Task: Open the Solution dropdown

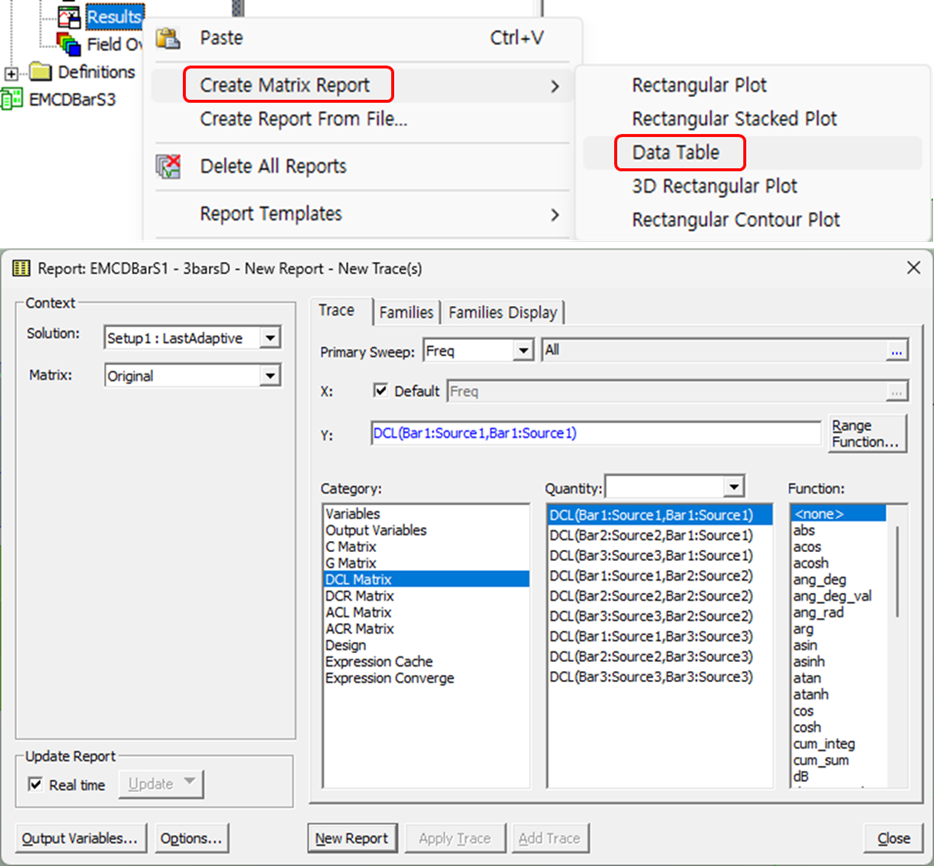Action: tap(269, 338)
